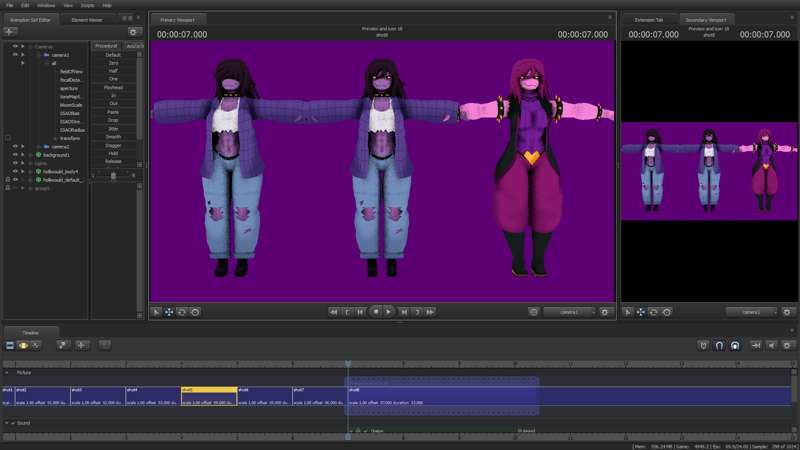This screenshot has width=800, height=450.
Task: Switch to the Primary Viewport tab
Action: [178, 20]
